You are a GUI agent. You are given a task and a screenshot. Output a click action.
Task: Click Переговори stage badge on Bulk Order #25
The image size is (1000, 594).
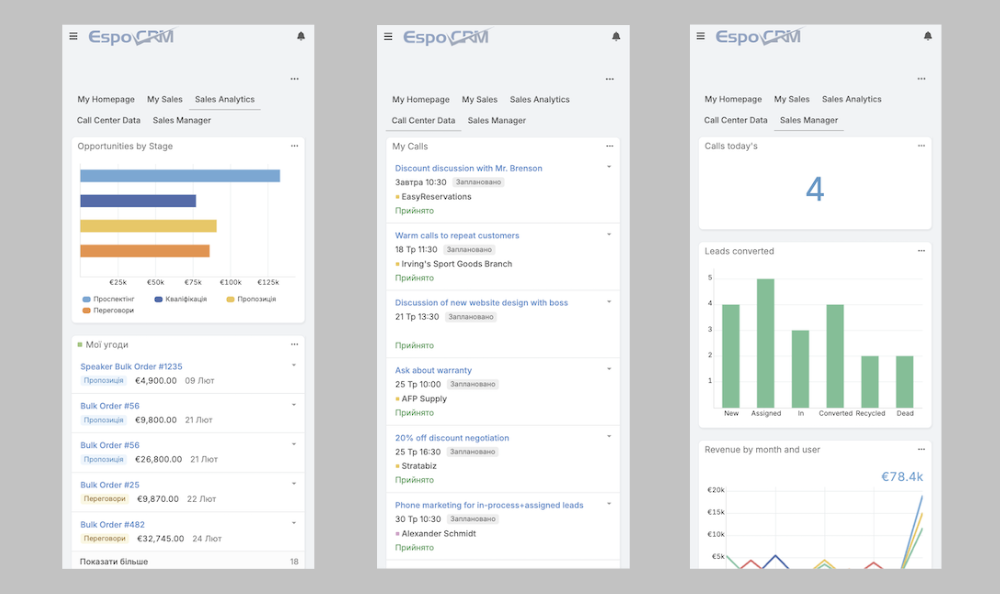[x=105, y=499]
